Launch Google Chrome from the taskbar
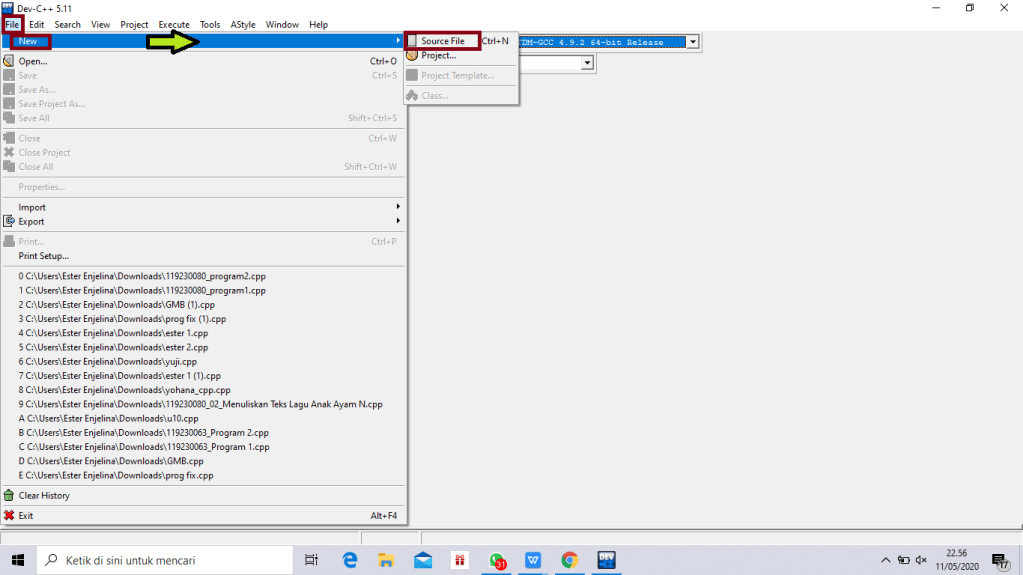Image resolution: width=1023 pixels, height=575 pixels. pyautogui.click(x=569, y=560)
